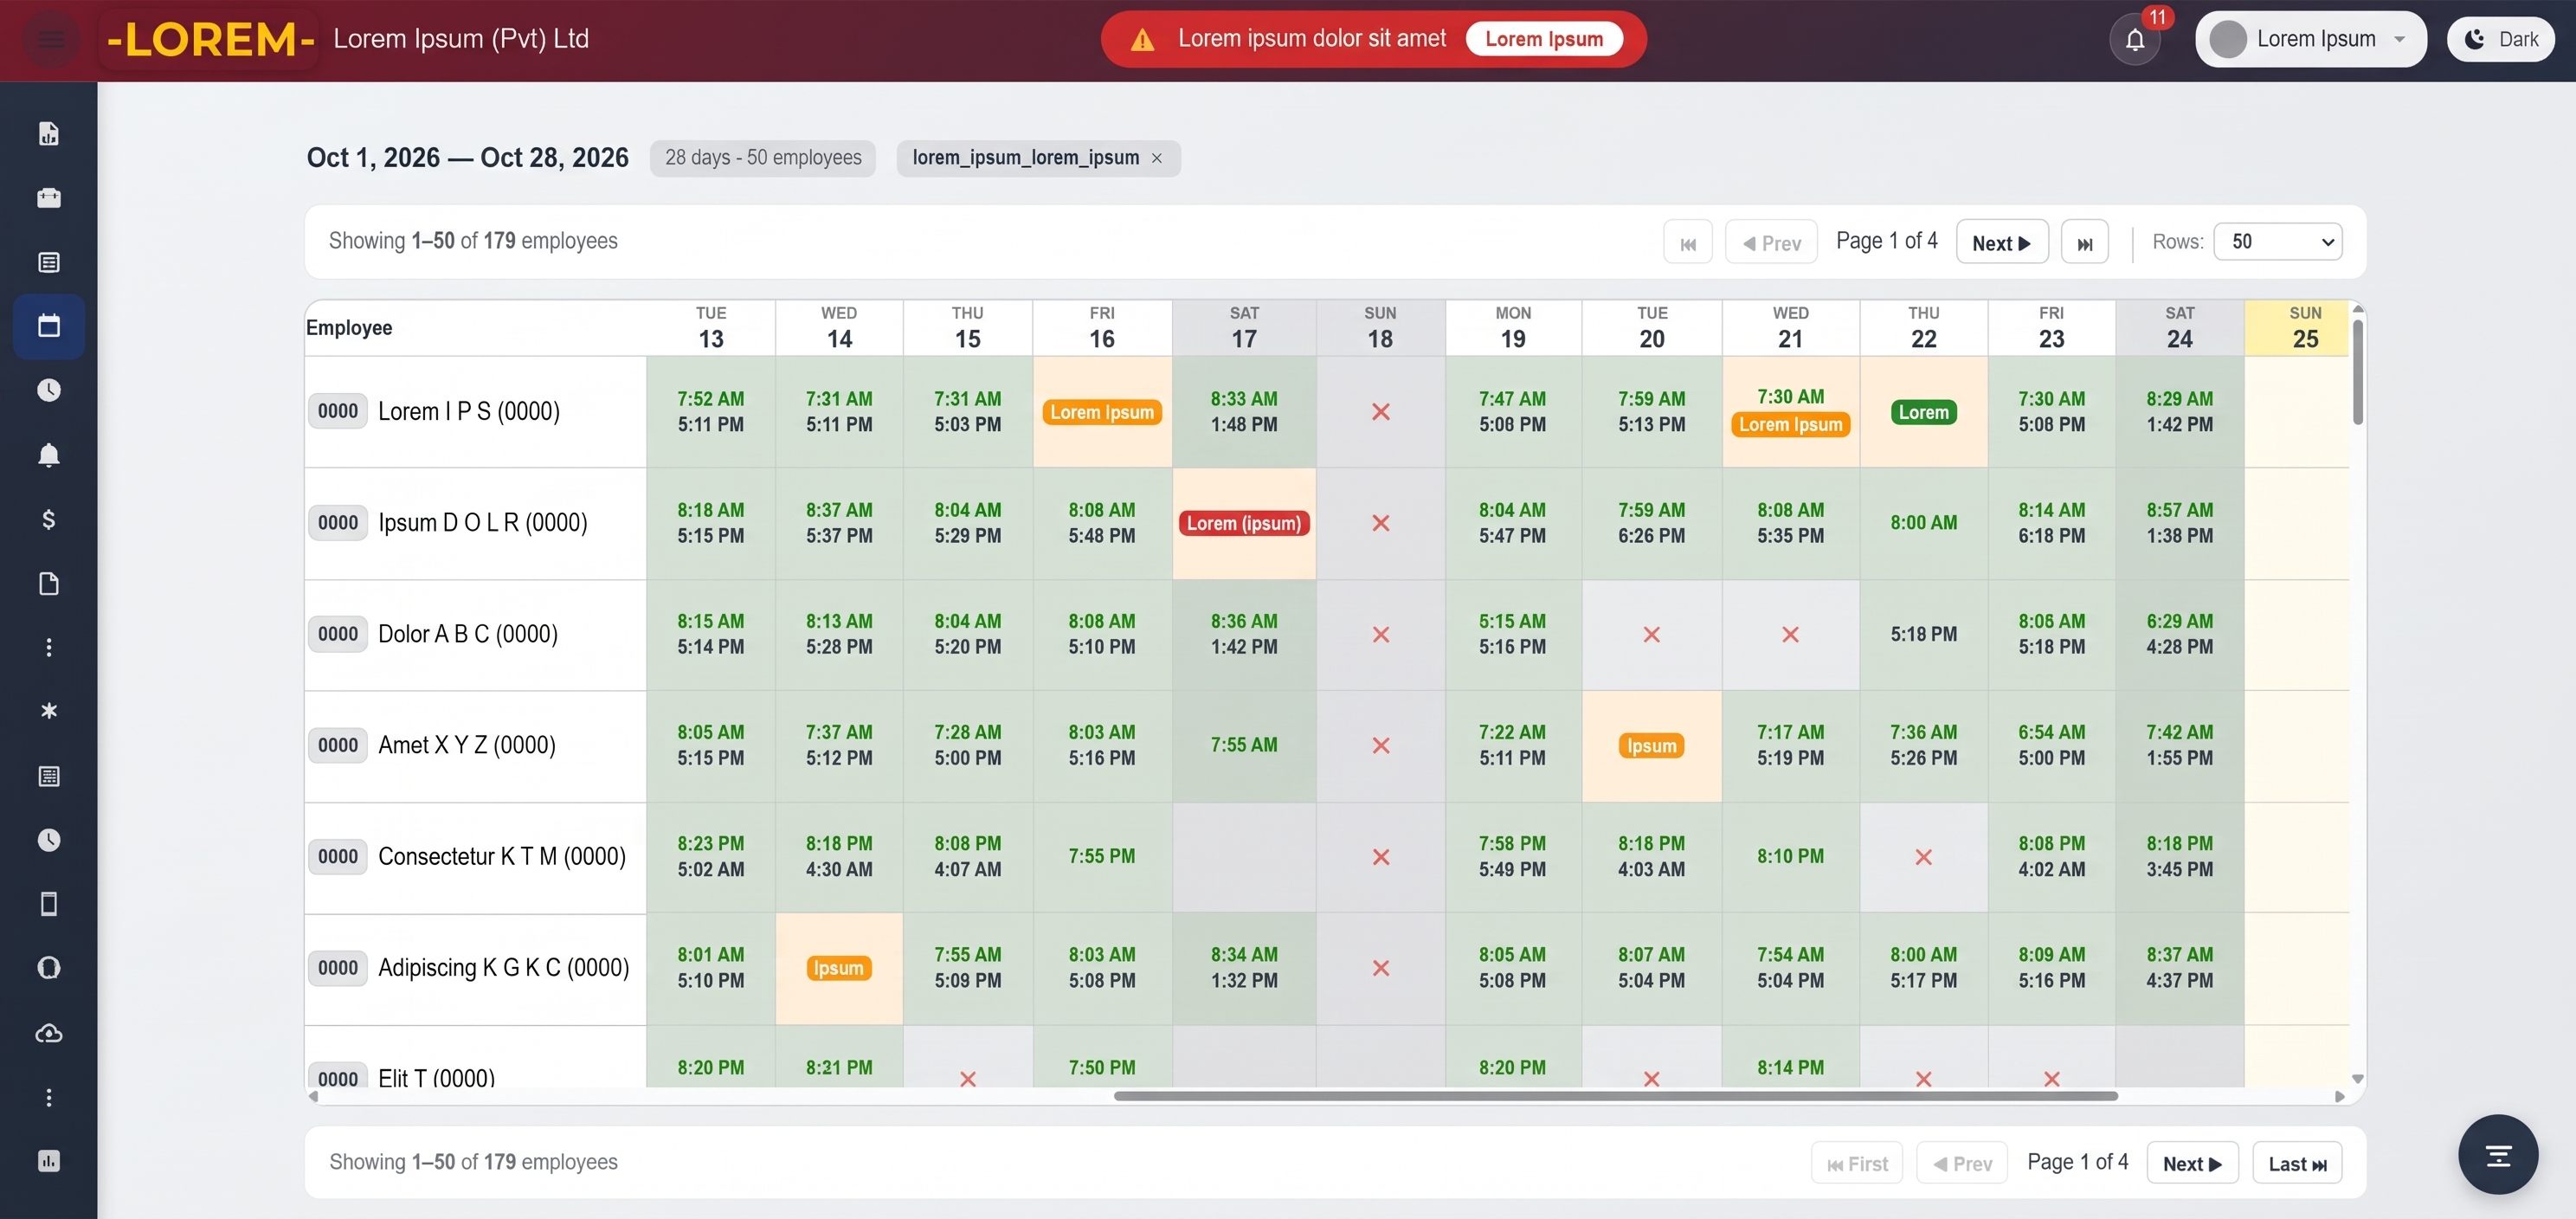Open the Rows per page dropdown
This screenshot has height=1219, width=2576.
(2278, 242)
